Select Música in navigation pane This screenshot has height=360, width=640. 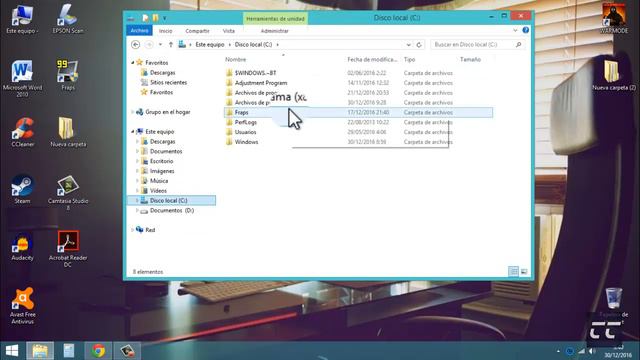coord(154,181)
